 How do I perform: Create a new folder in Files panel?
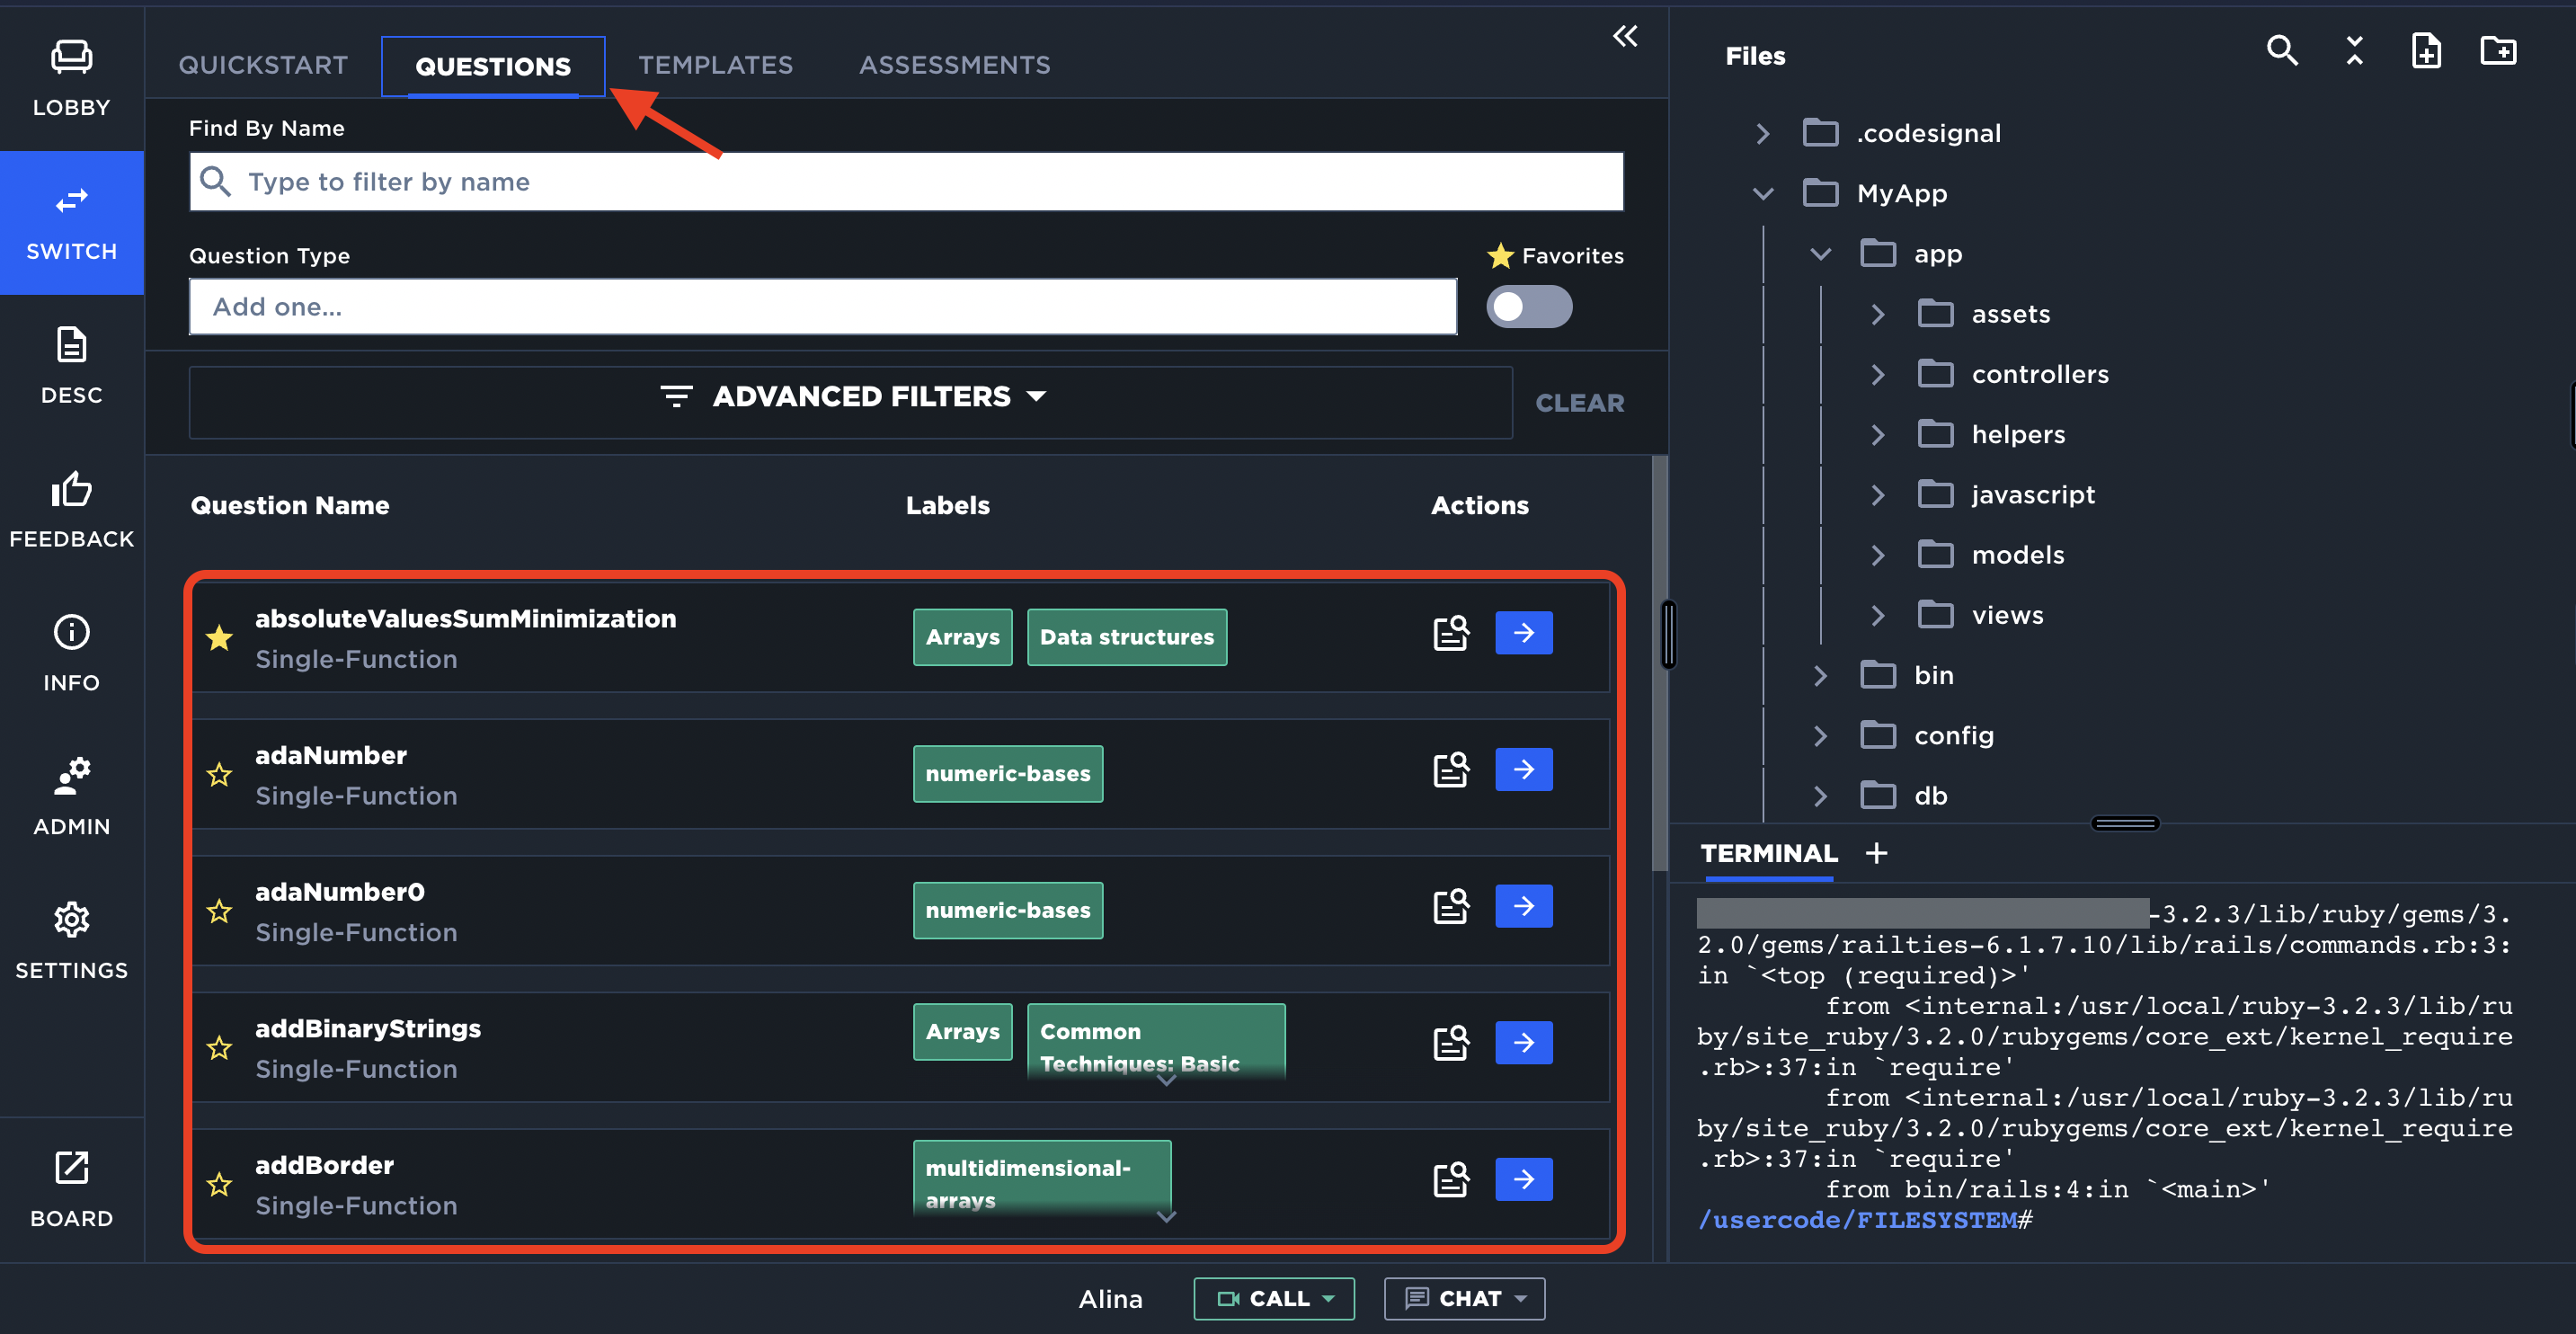point(2499,51)
